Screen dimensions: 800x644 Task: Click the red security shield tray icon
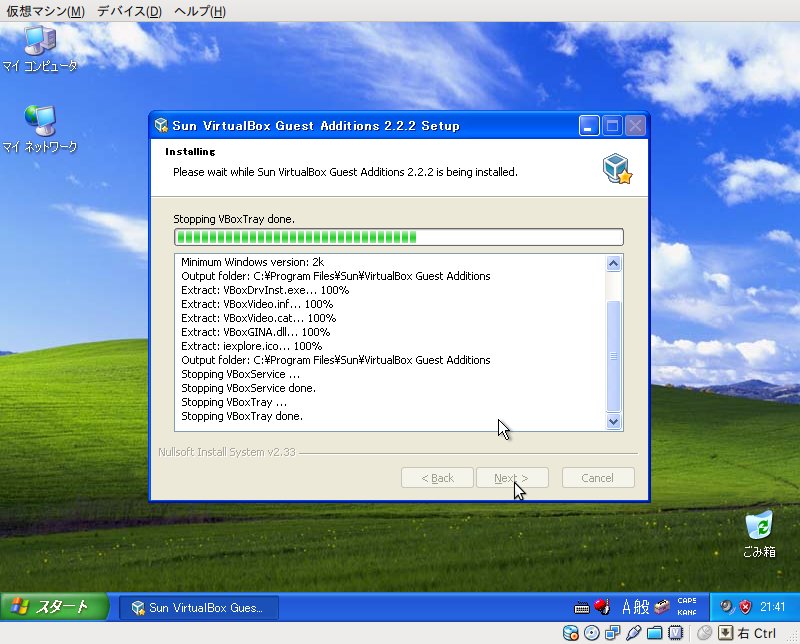pyautogui.click(x=745, y=607)
